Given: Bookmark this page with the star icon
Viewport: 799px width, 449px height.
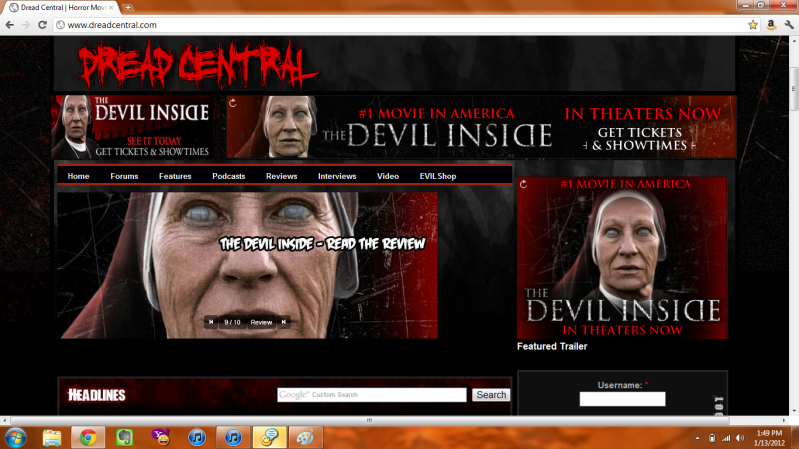Looking at the screenshot, I should (753, 24).
